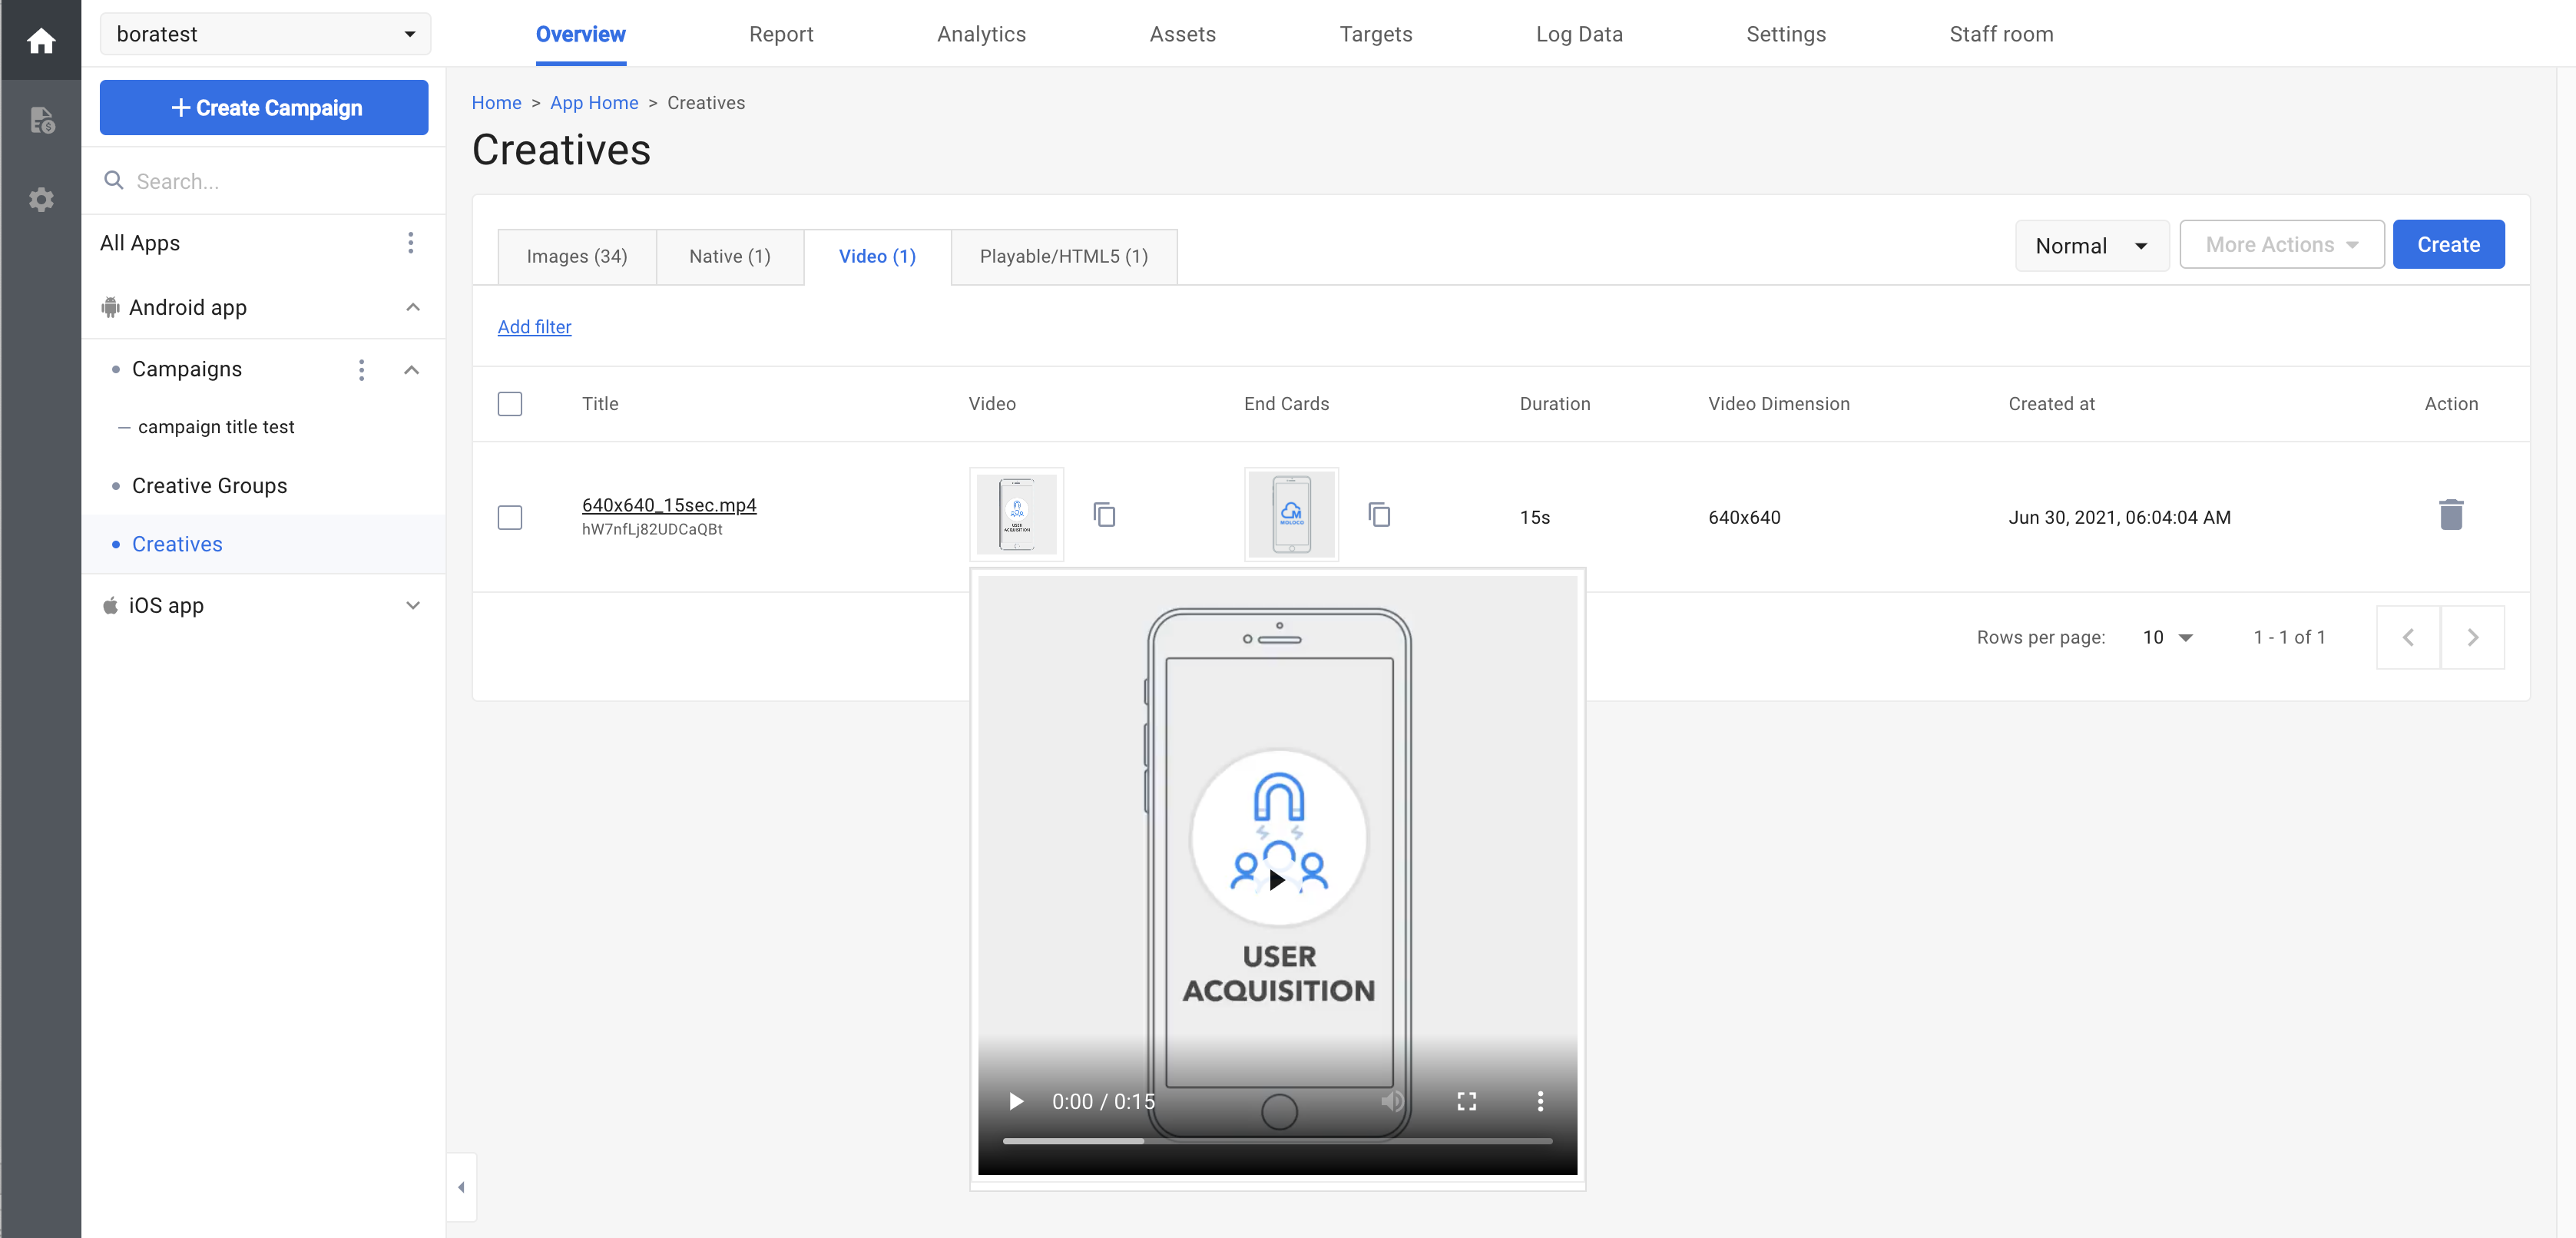Click the home icon in the dark sidebar
The height and width of the screenshot is (1238, 2576).
pos(41,41)
